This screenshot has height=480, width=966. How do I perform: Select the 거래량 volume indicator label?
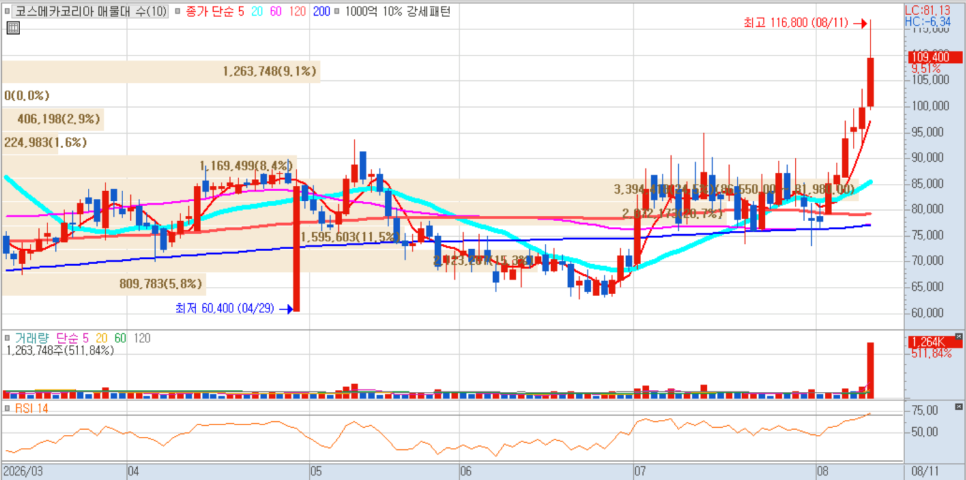(x=32, y=338)
